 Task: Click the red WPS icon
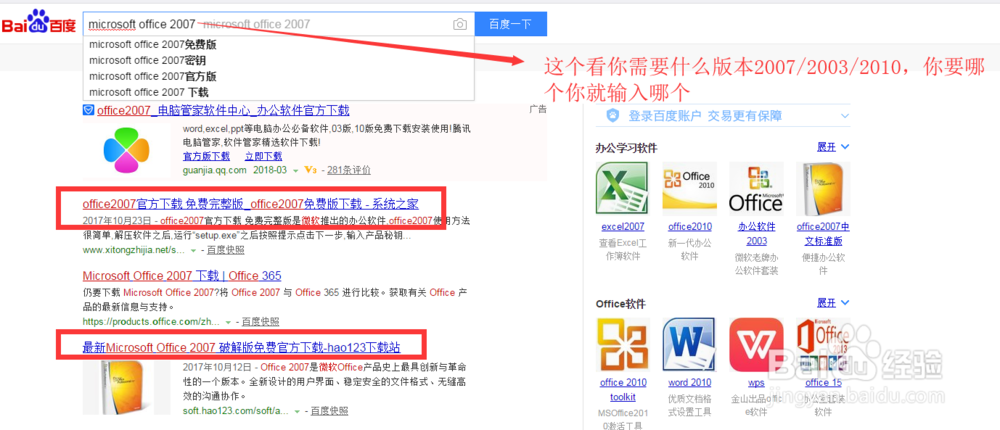pyautogui.click(x=756, y=345)
